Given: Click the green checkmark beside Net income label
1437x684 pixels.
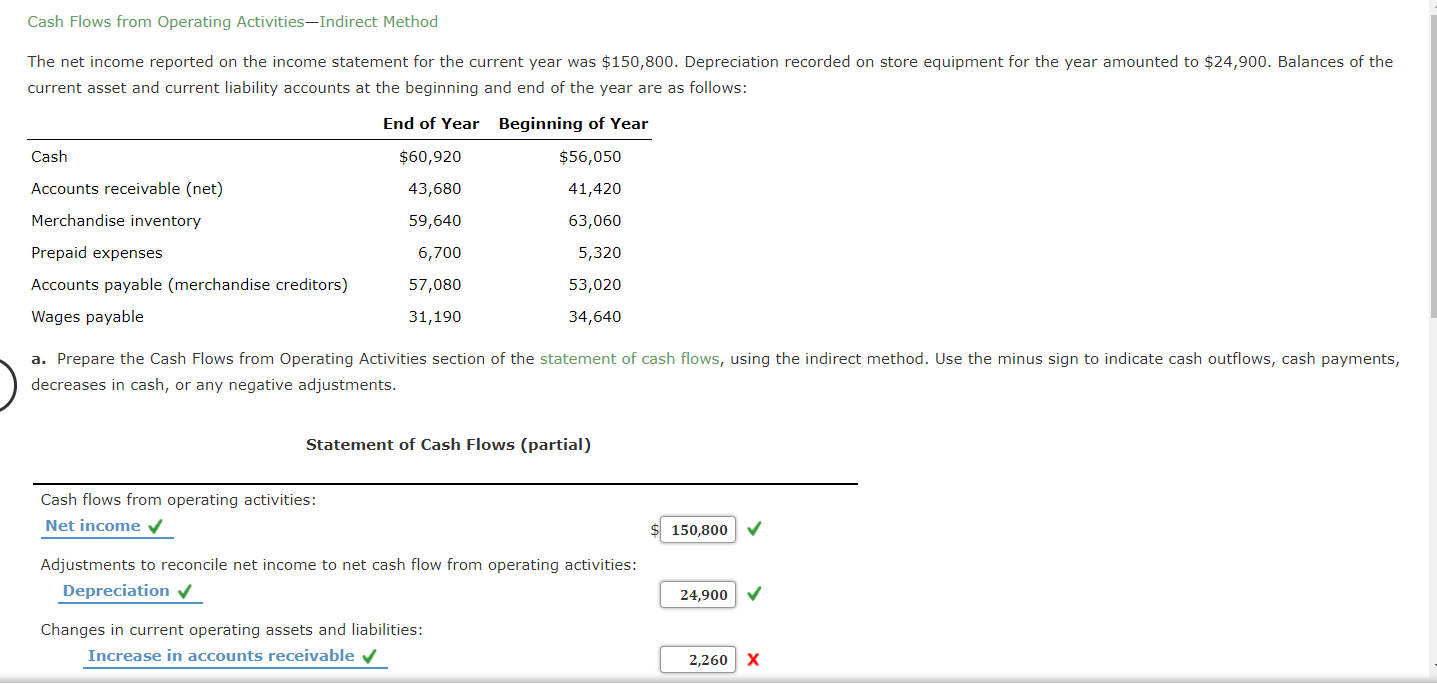Looking at the screenshot, I should [x=153, y=525].
